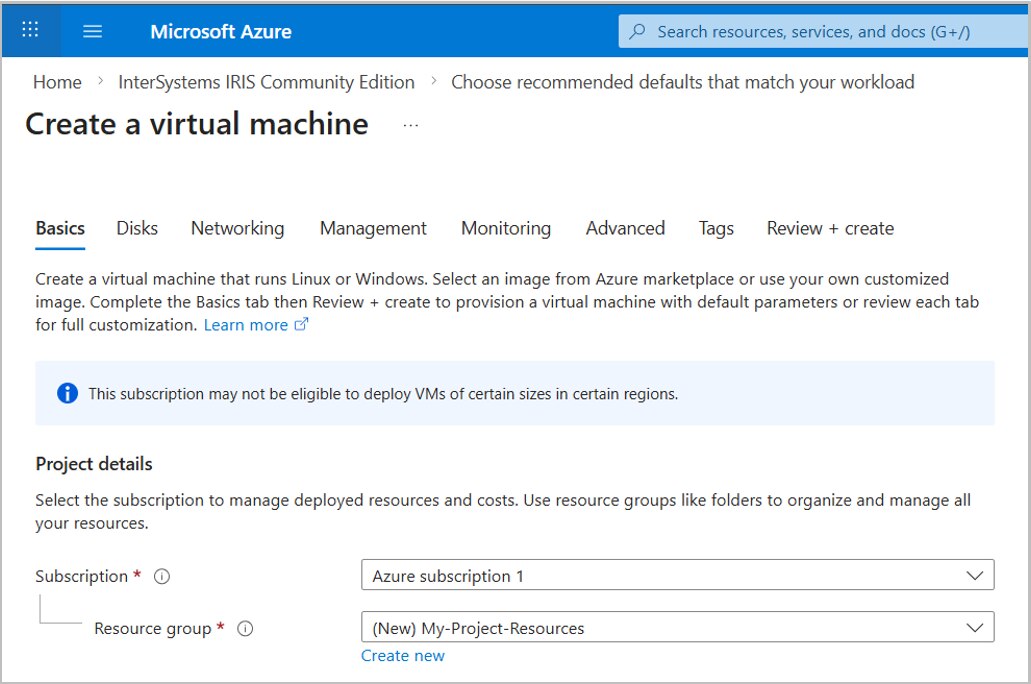1031x684 pixels.
Task: Click Create new under Resource group
Action: pyautogui.click(x=402, y=655)
